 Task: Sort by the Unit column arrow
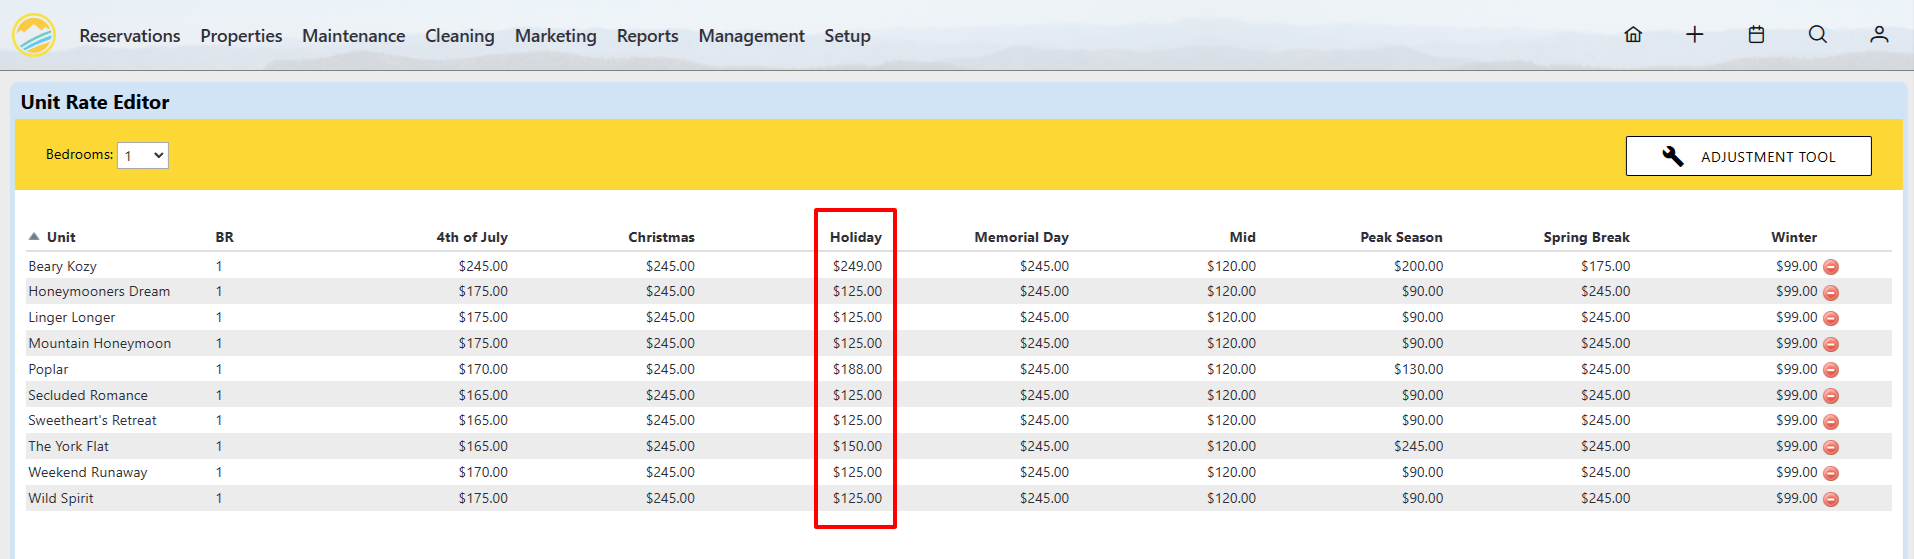(34, 237)
